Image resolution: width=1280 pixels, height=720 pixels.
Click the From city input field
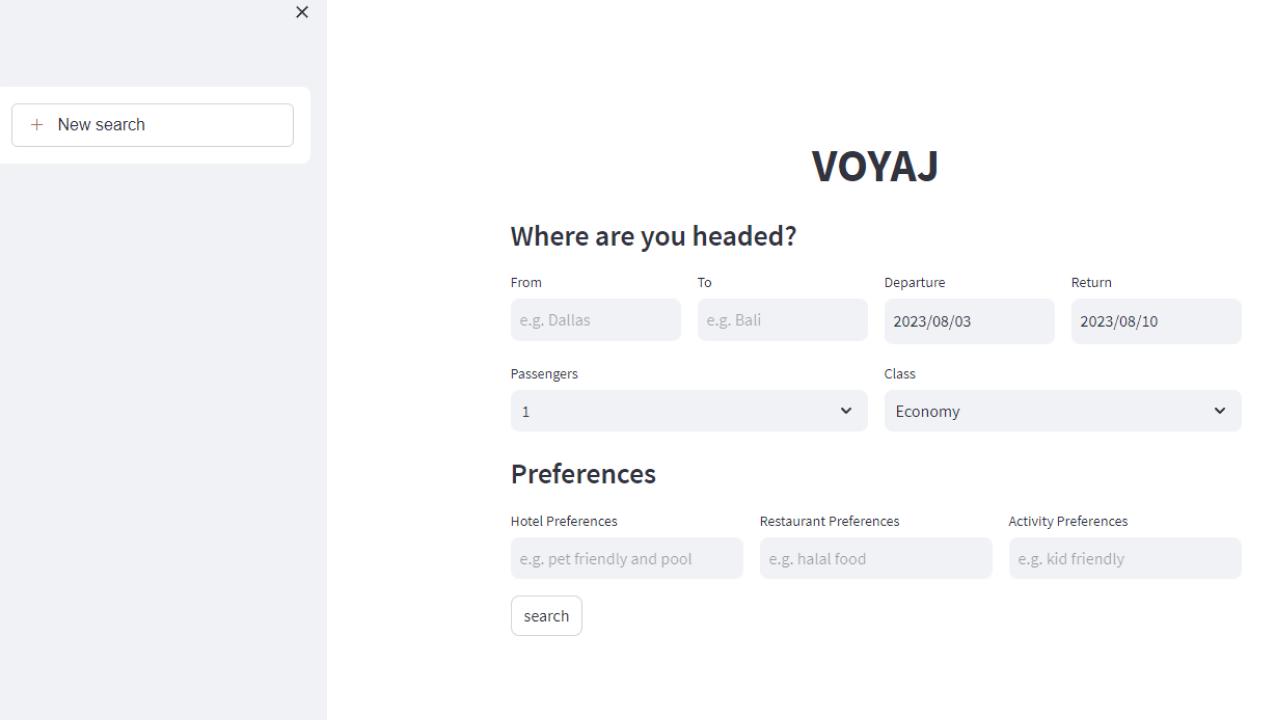click(x=595, y=320)
